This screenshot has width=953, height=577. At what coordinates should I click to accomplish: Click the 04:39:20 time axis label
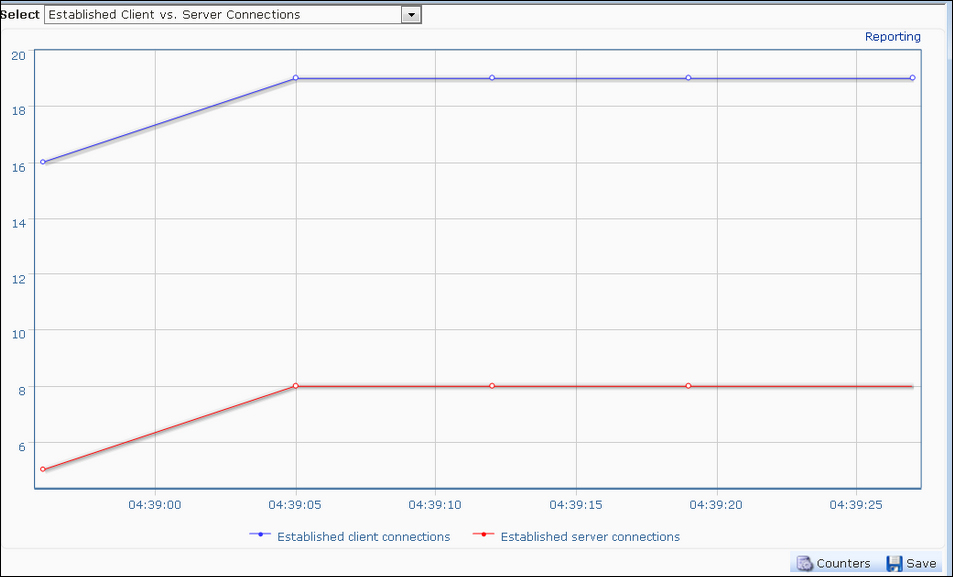[x=716, y=505]
